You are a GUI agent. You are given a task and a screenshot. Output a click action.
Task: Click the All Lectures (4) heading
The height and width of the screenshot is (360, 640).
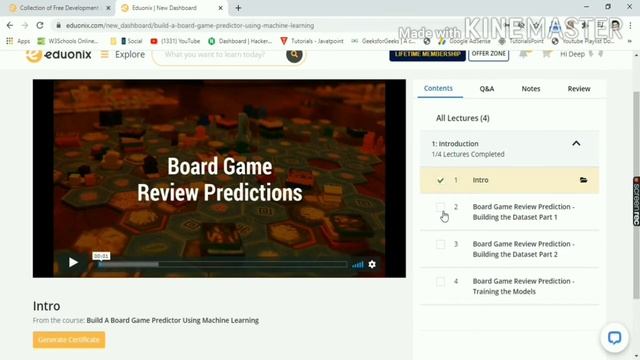click(x=462, y=118)
